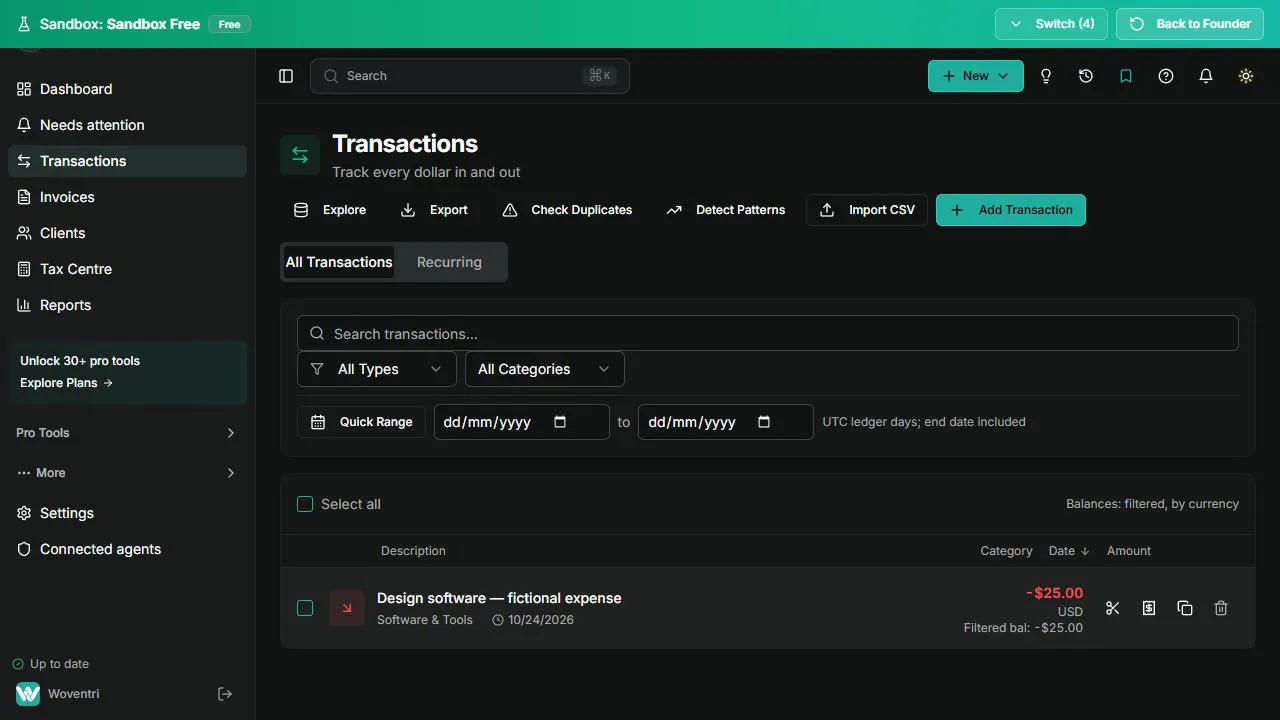Image resolution: width=1280 pixels, height=720 pixels.
Task: Click the Woventri logo icon
Action: point(28,694)
